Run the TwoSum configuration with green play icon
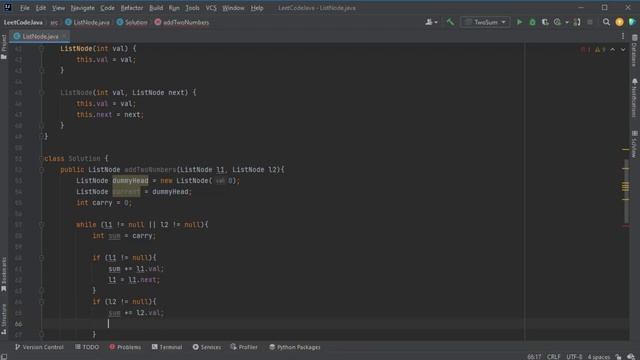Image resolution: width=640 pixels, height=360 pixels. [x=519, y=22]
